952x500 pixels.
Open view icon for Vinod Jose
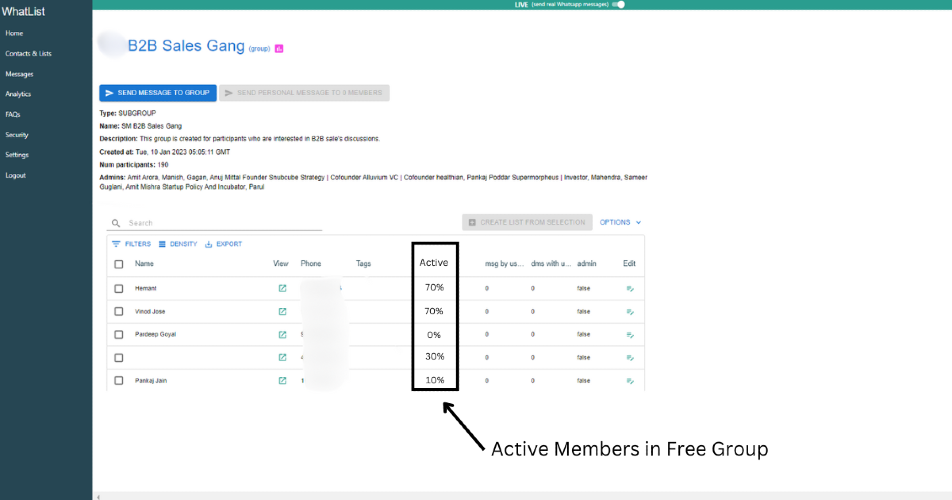click(x=282, y=311)
